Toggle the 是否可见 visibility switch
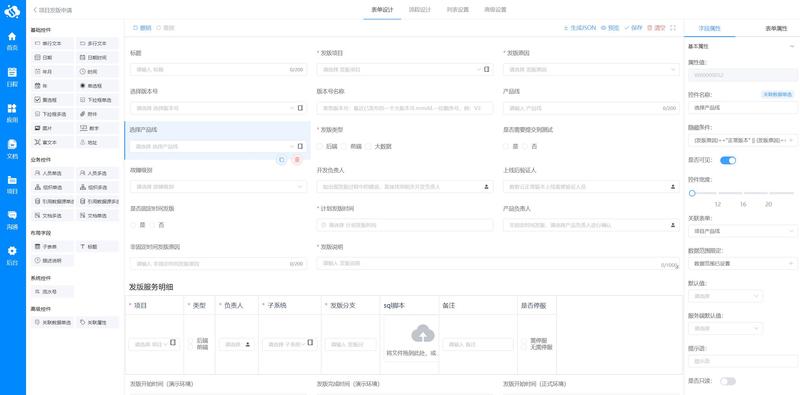800x395 pixels. [x=728, y=160]
